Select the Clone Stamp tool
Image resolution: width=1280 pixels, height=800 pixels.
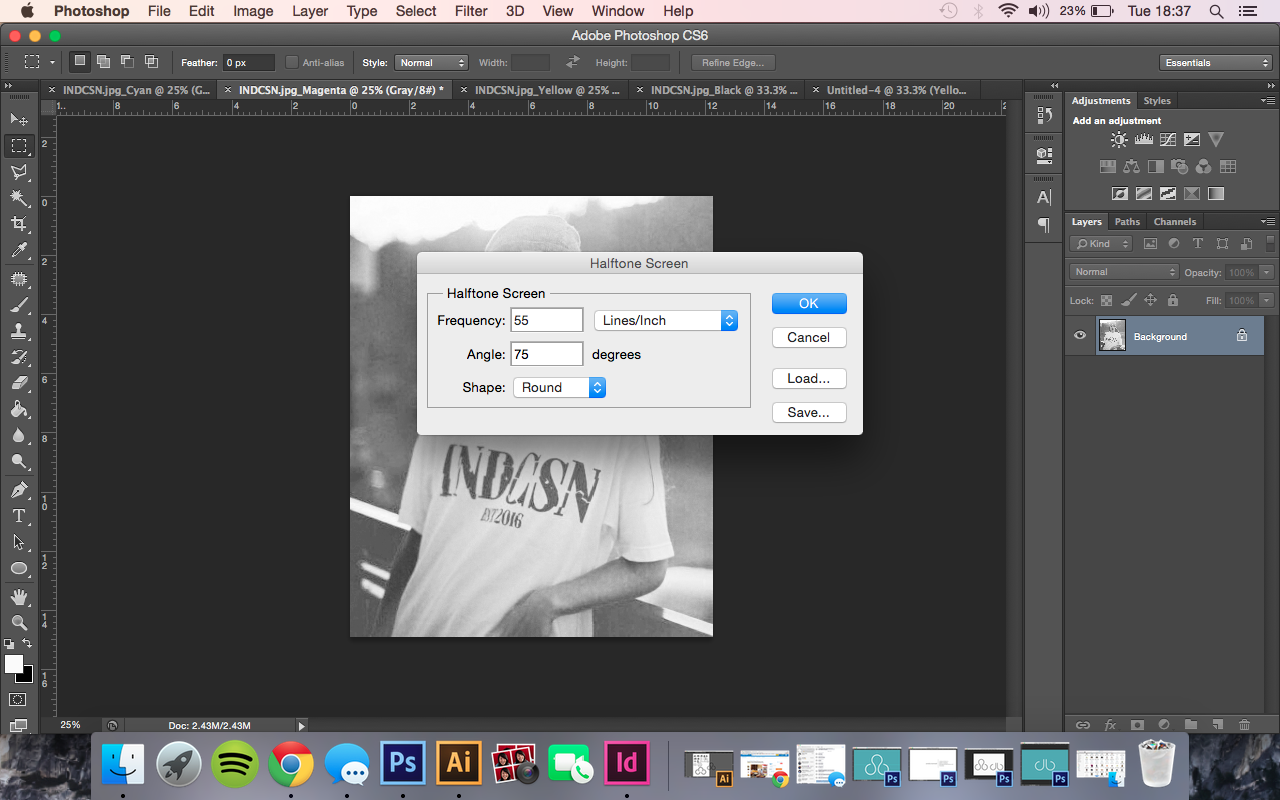(x=19, y=331)
